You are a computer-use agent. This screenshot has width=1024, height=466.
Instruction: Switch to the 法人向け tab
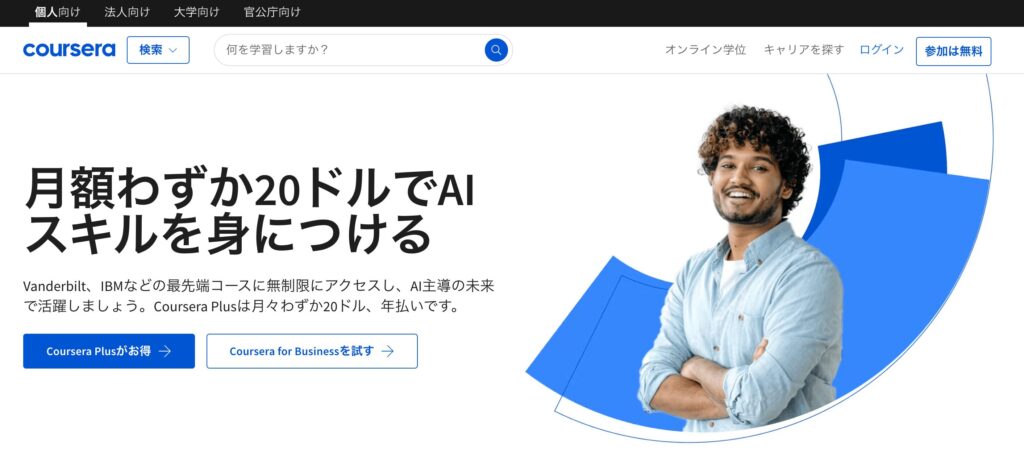tap(127, 12)
